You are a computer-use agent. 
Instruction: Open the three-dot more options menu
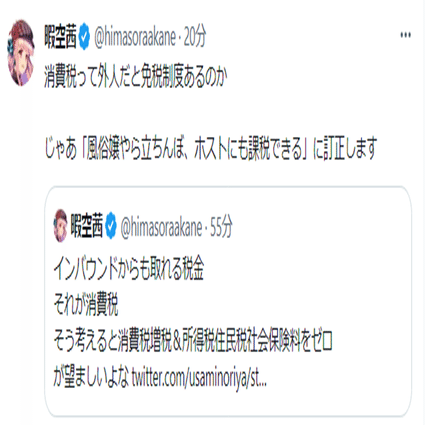(x=405, y=35)
